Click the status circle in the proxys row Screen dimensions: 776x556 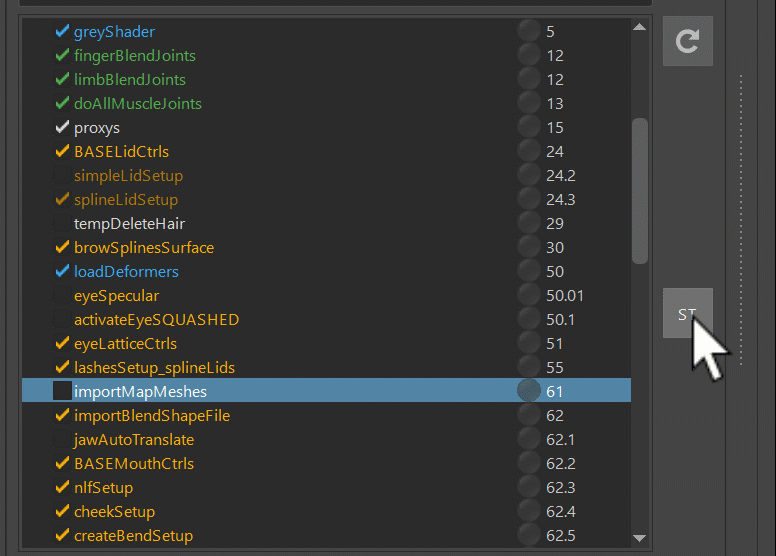point(529,127)
